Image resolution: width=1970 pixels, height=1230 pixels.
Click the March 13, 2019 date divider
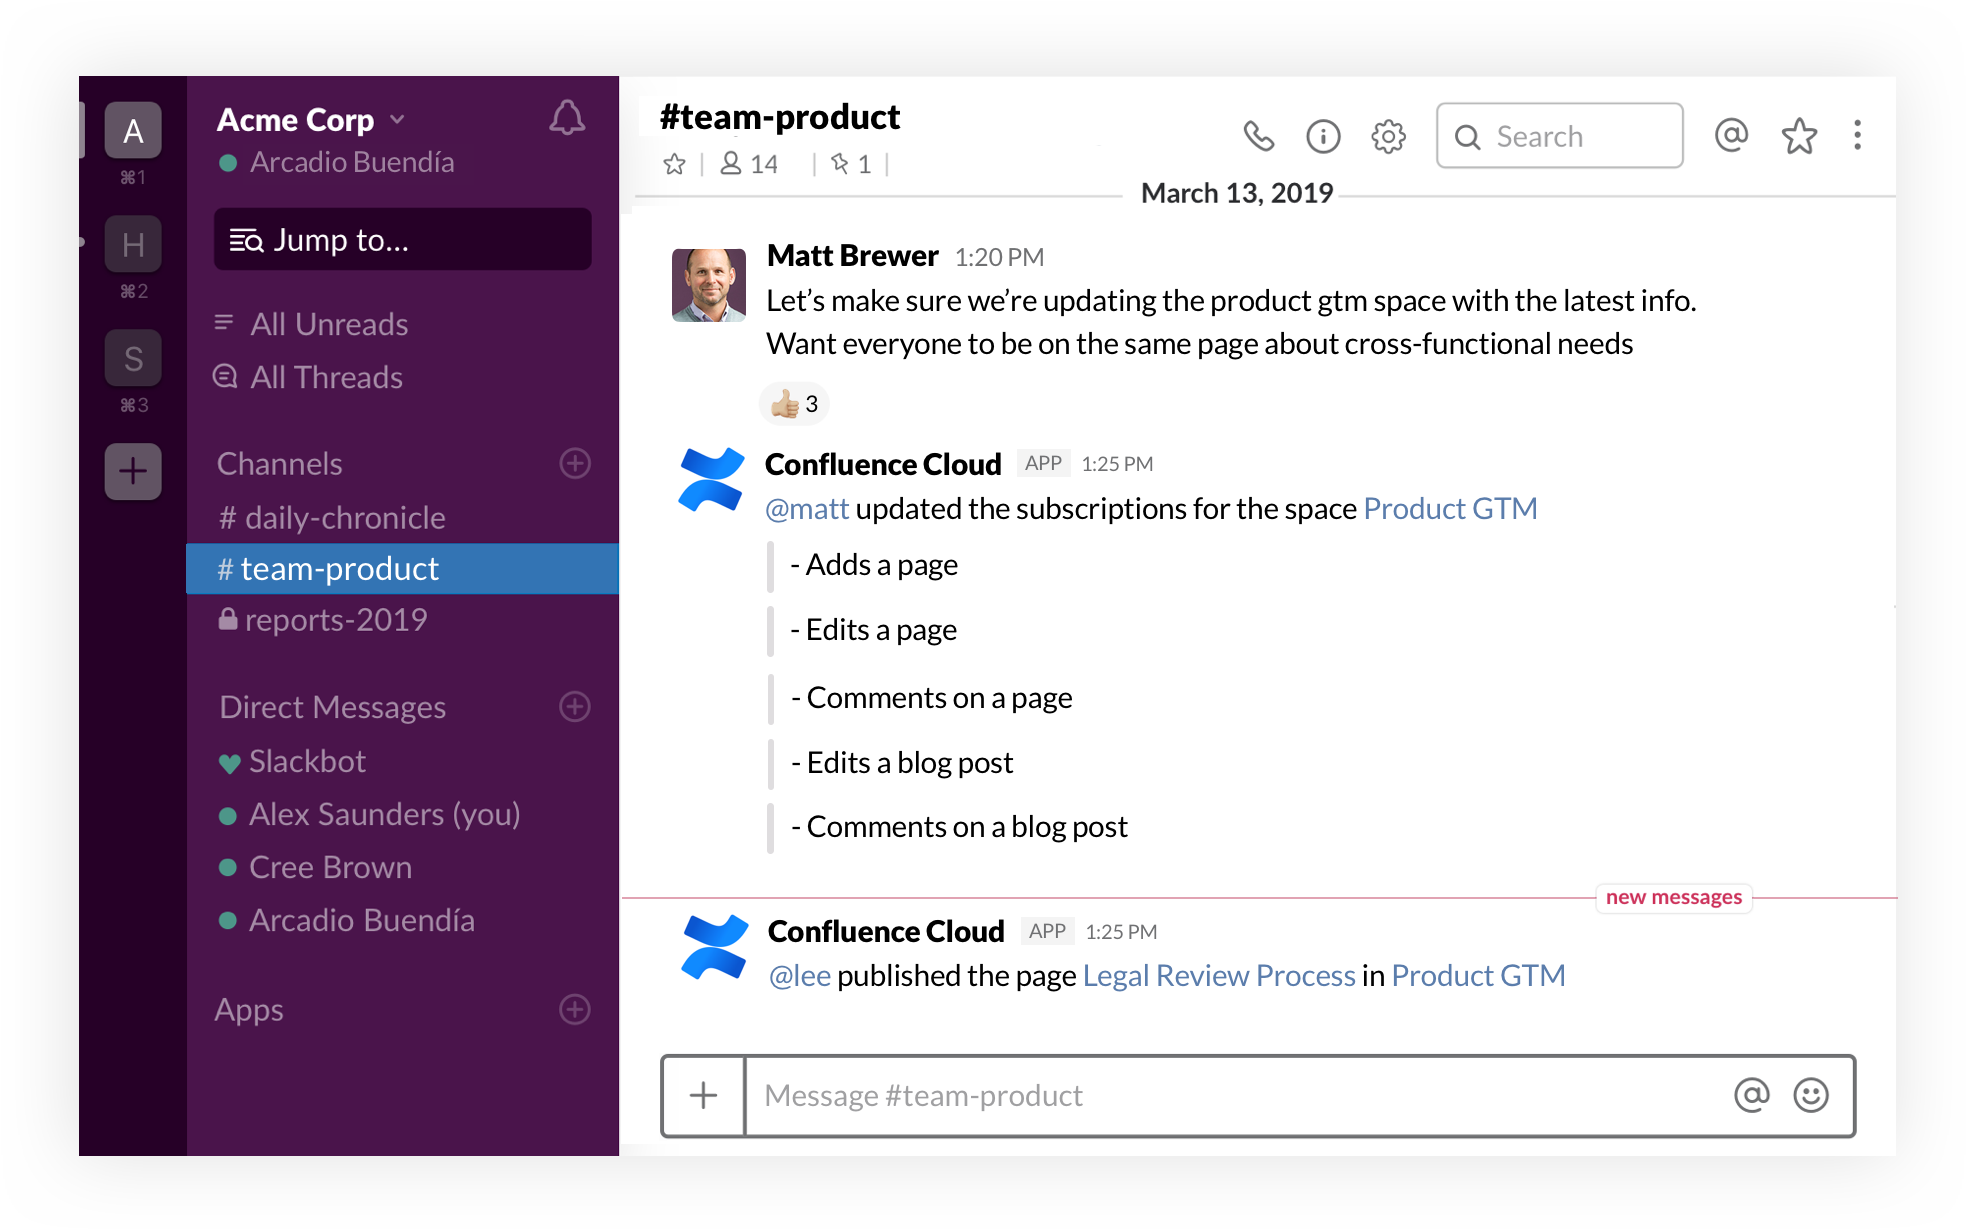click(x=1237, y=193)
